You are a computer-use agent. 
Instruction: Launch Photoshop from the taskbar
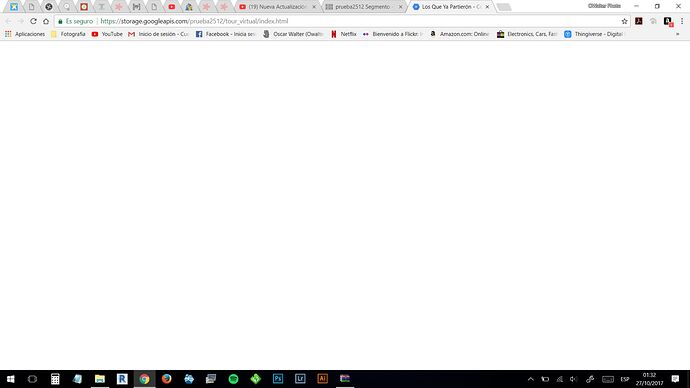pos(278,379)
